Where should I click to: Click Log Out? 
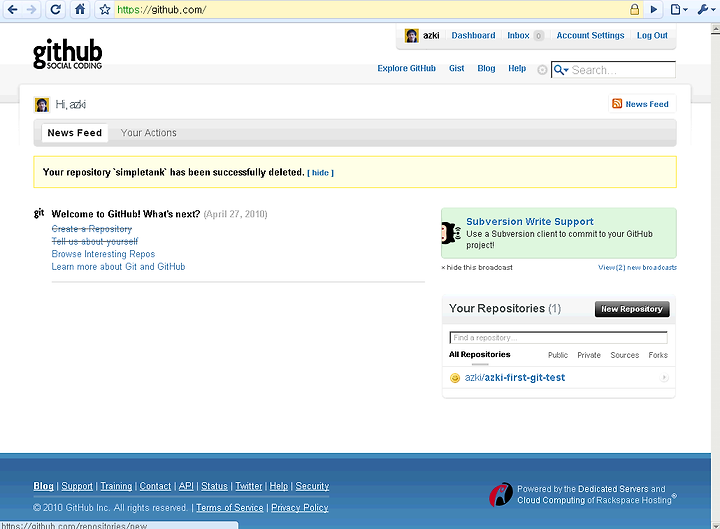click(x=652, y=35)
